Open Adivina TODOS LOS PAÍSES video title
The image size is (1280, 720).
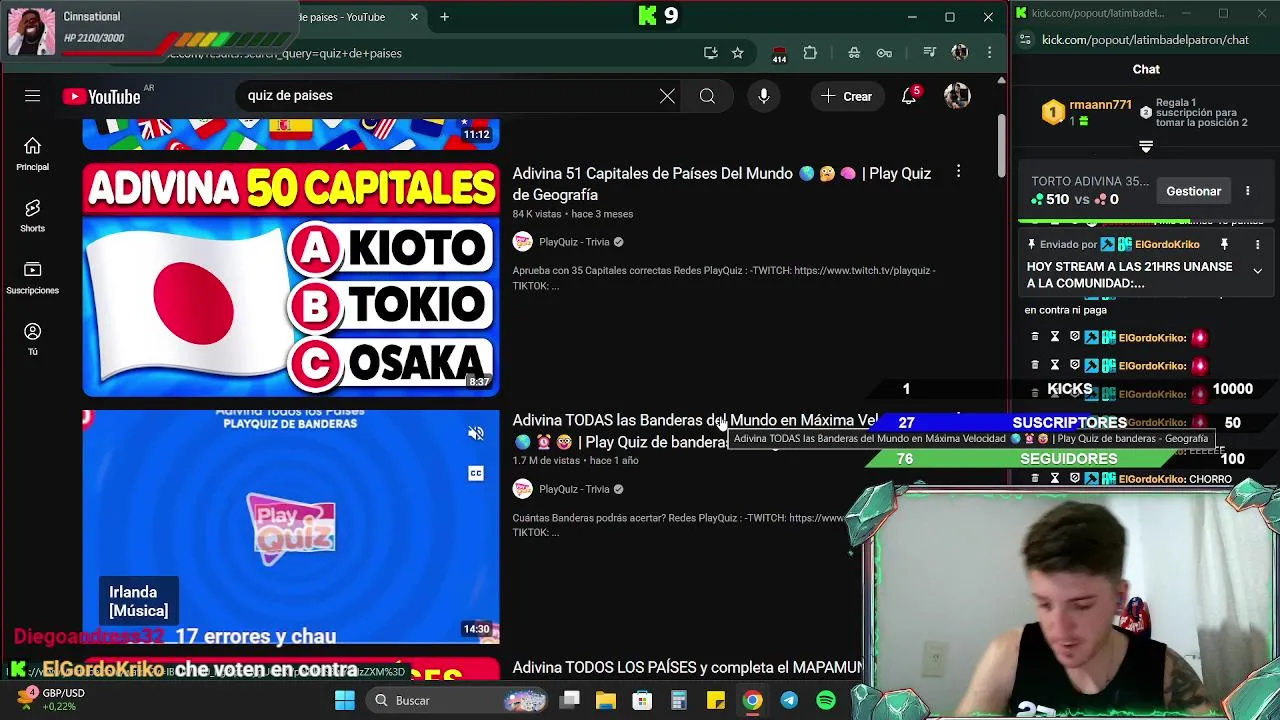pyautogui.click(x=687, y=667)
